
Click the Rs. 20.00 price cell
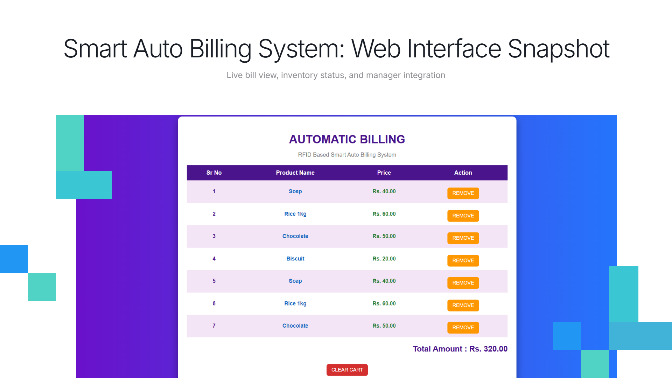click(x=384, y=259)
